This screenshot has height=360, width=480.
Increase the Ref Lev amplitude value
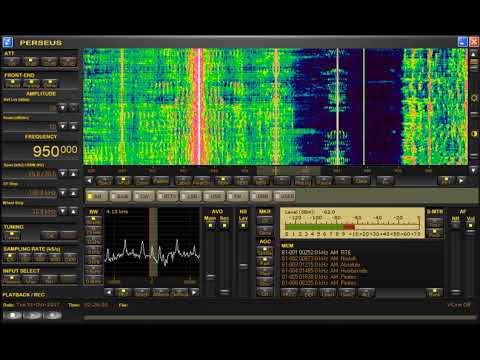(x=73, y=107)
